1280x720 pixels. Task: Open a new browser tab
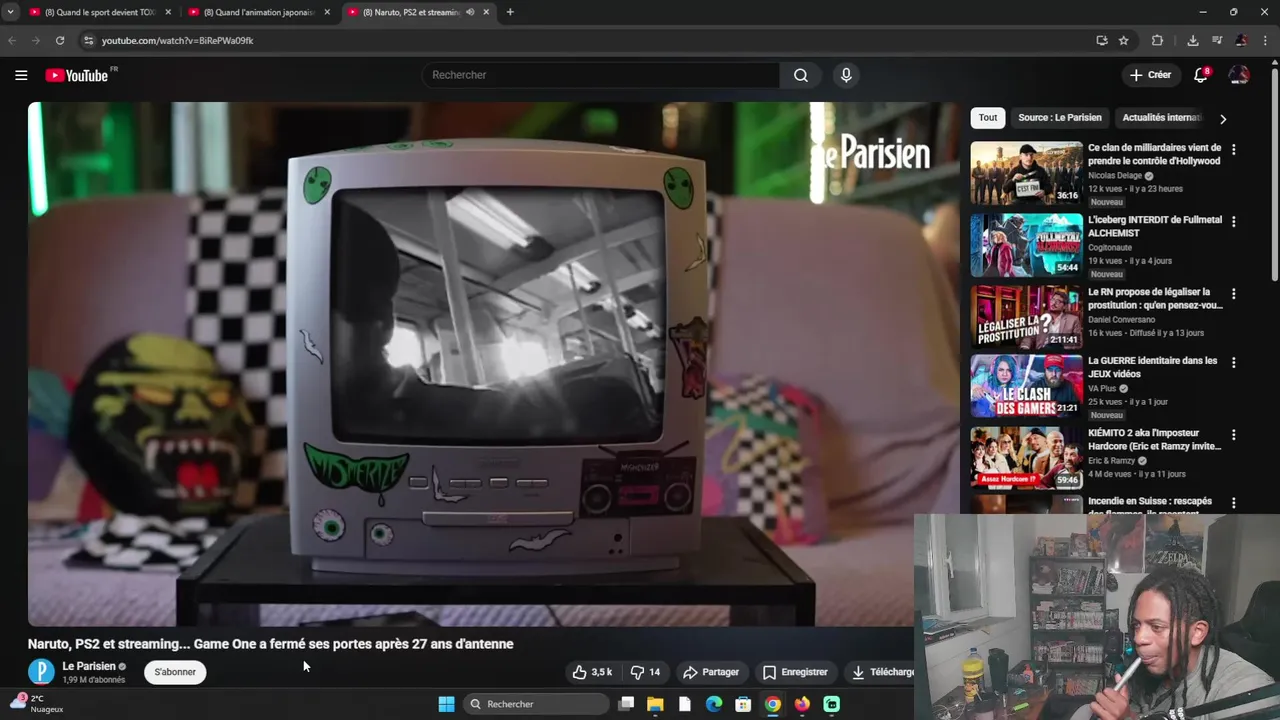510,12
